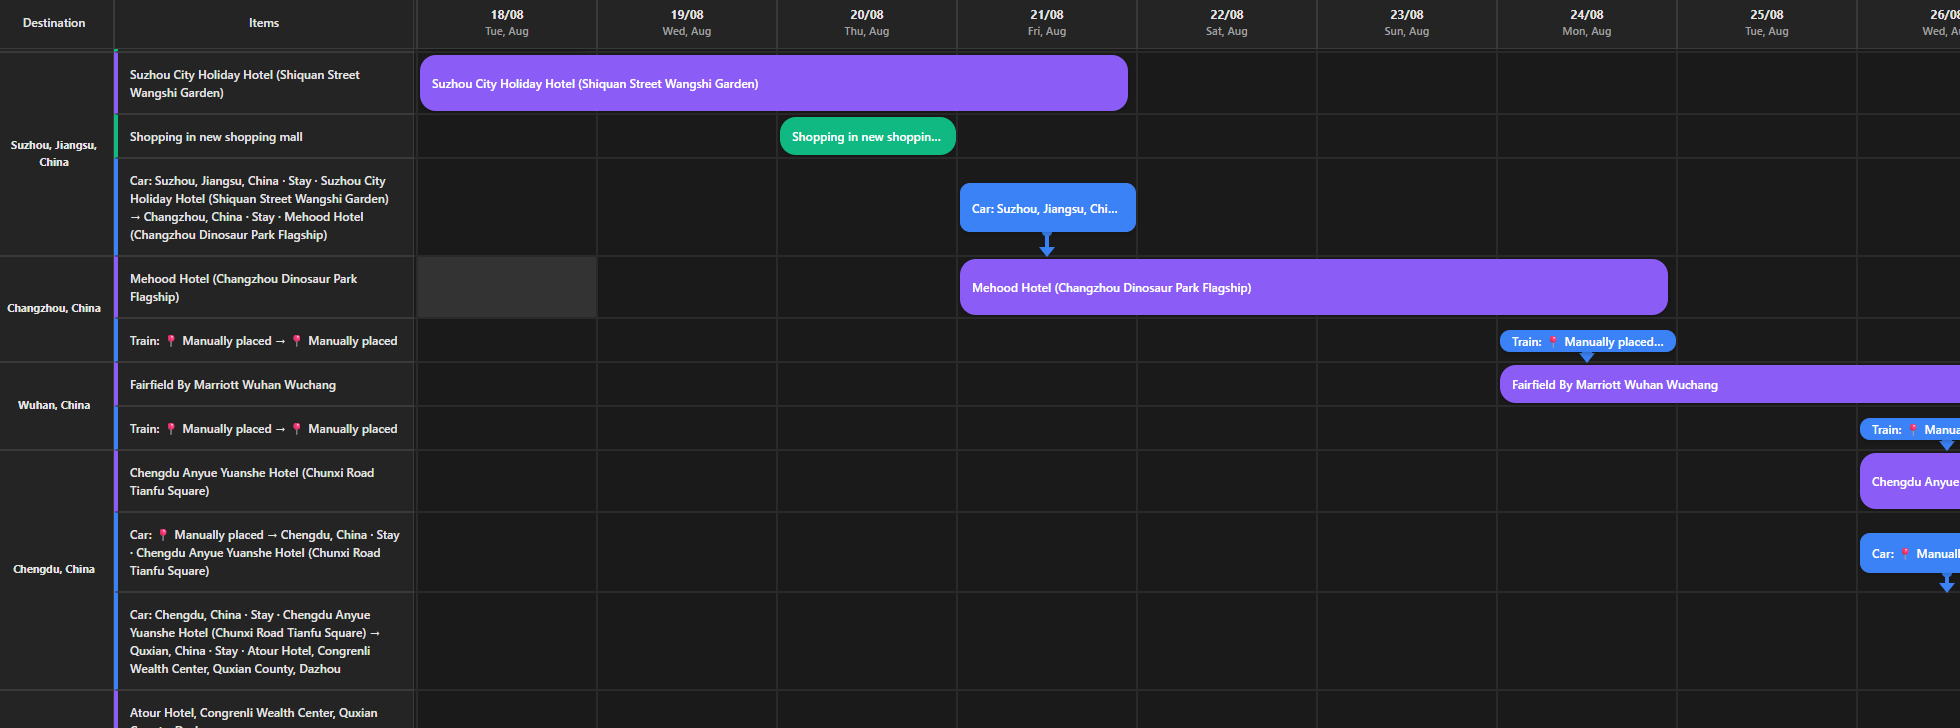Click the Destination column header

coord(55,23)
